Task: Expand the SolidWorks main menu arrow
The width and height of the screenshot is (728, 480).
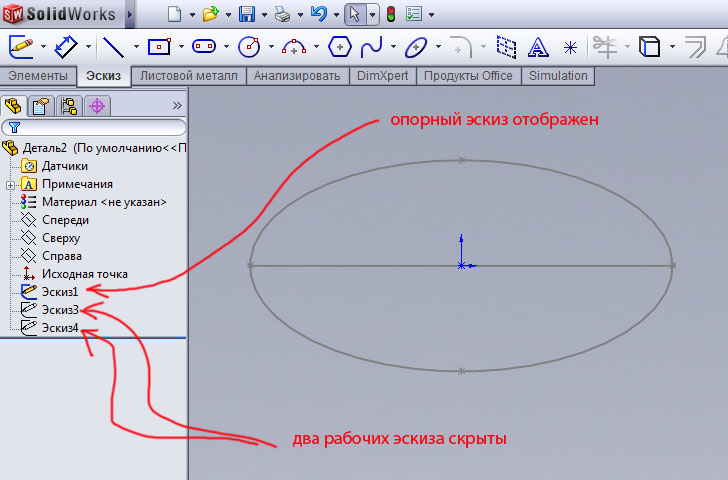Action: [130, 15]
